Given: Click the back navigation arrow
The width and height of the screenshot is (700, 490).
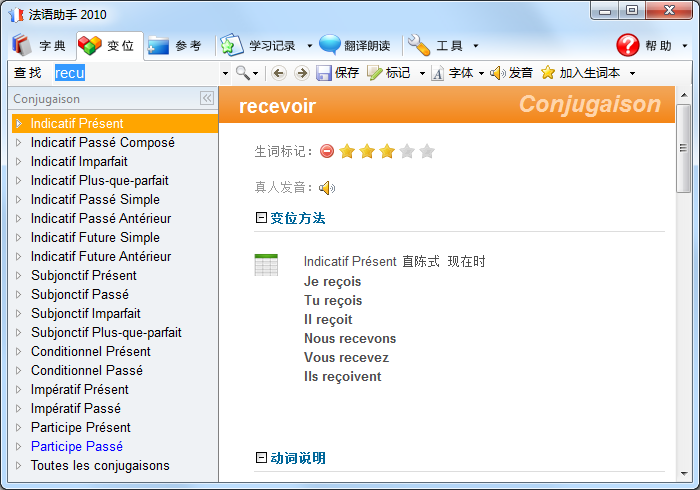Looking at the screenshot, I should 278,73.
